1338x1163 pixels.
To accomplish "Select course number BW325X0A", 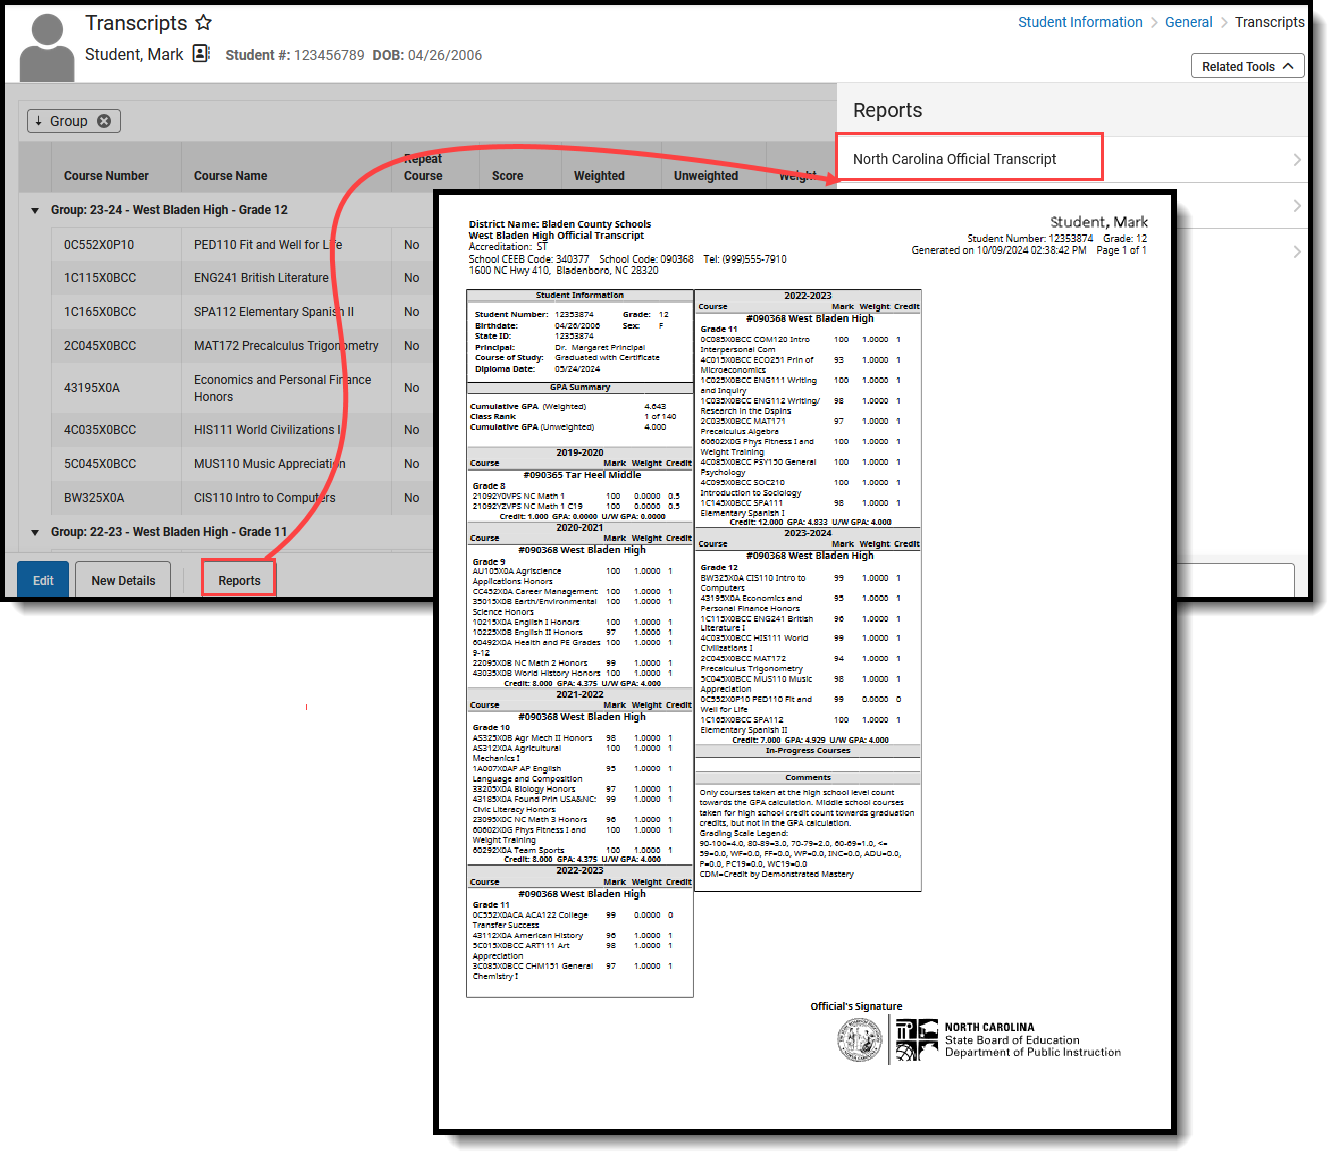I will (94, 498).
